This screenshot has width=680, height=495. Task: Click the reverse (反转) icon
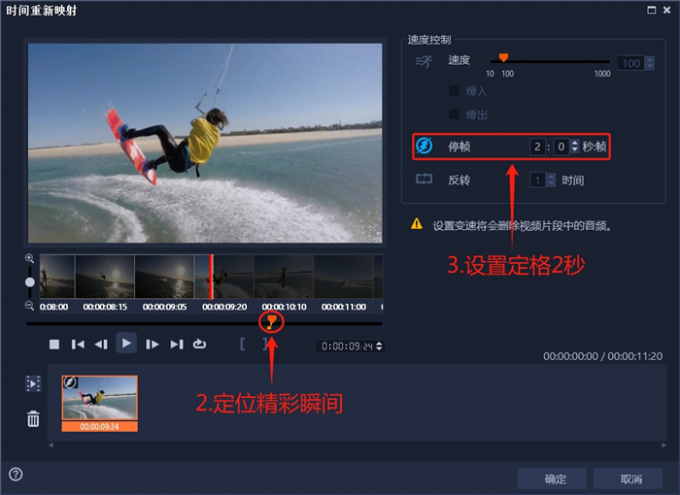424,179
